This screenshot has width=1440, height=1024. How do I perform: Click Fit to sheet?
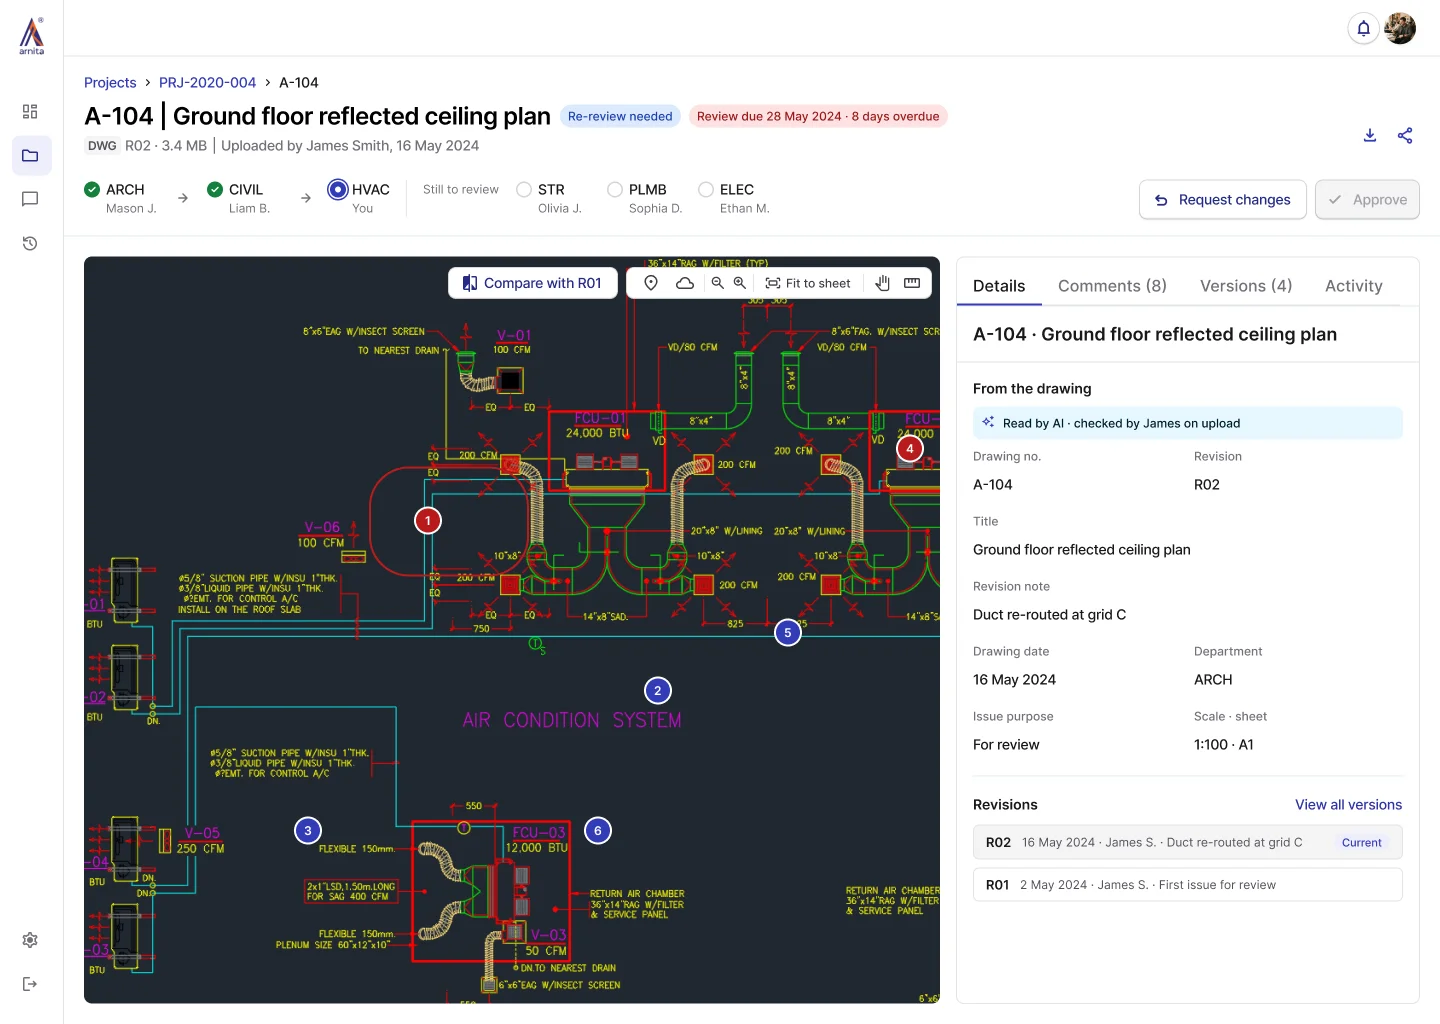point(808,283)
